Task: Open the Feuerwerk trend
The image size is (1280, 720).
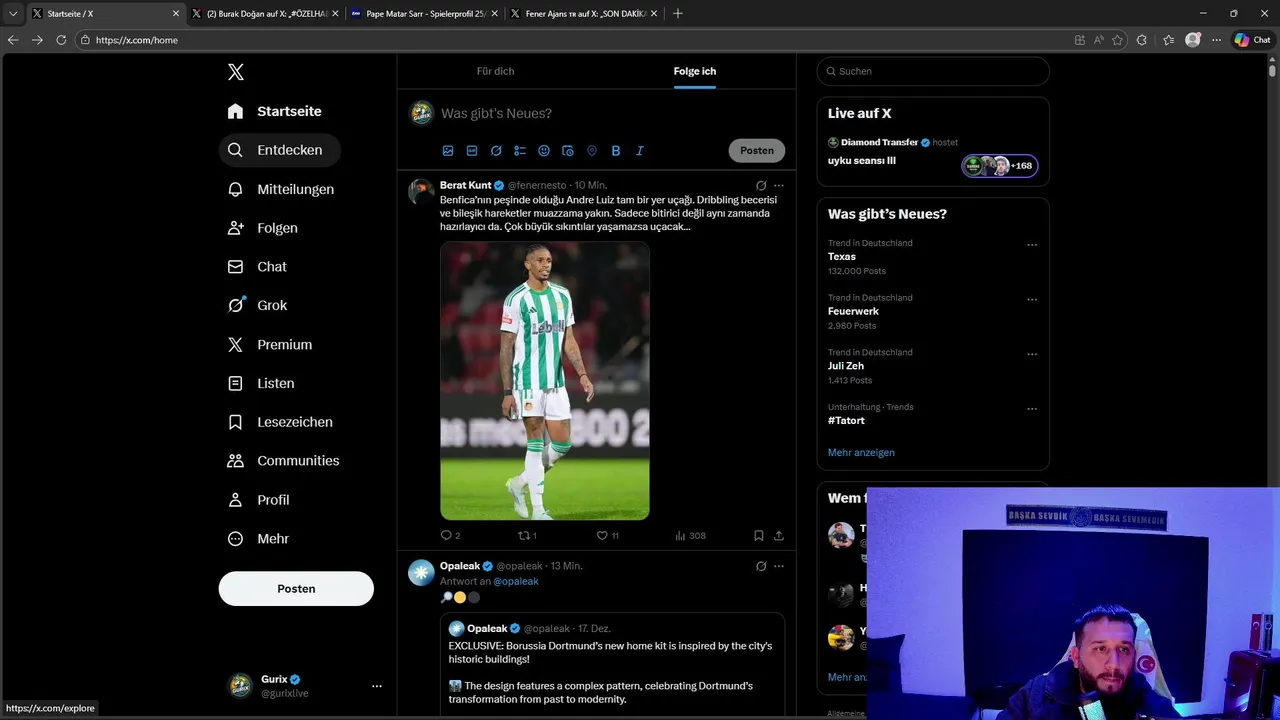Action: (853, 311)
